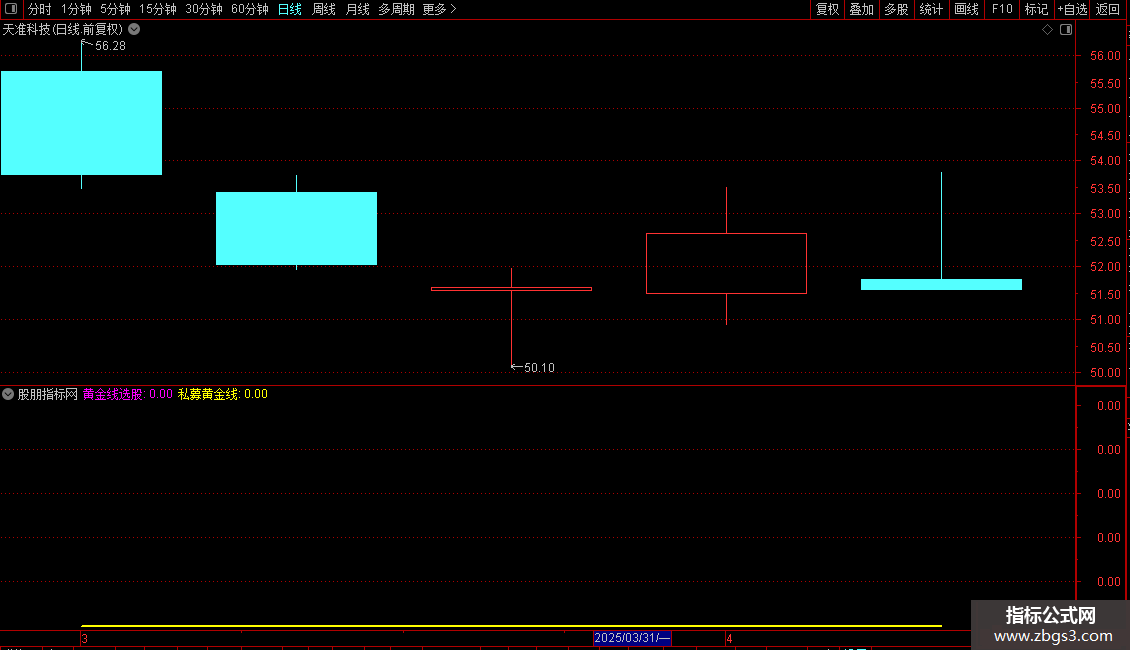The image size is (1130, 650).
Task: Select the 60分钟 period tab
Action: click(x=249, y=9)
